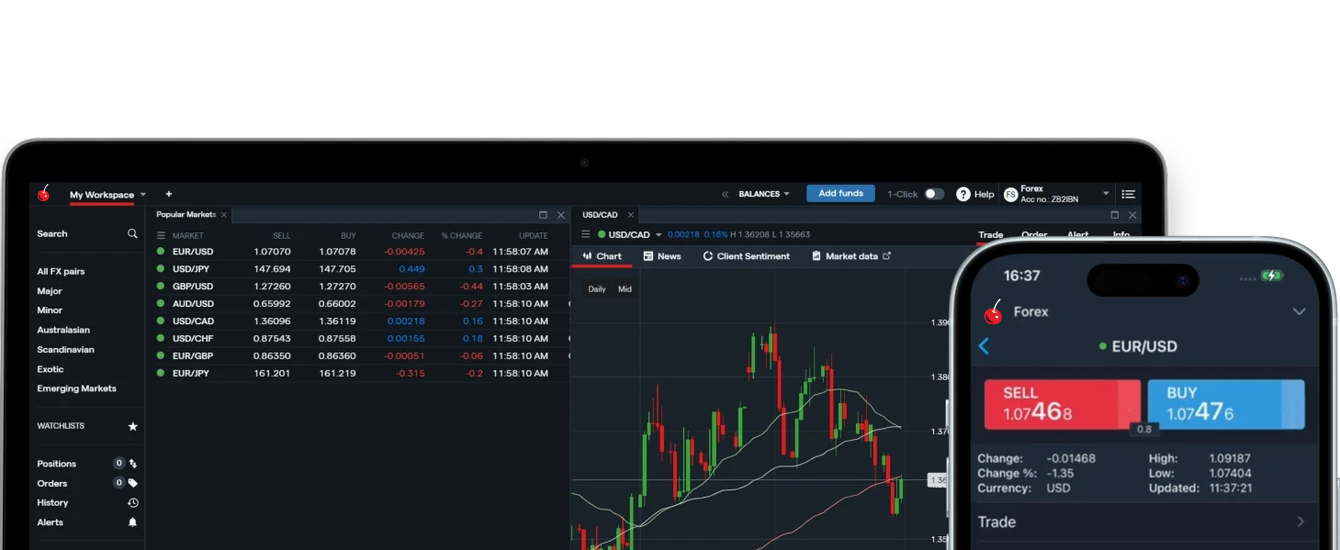Tap the red SELL button on phone
1340x550 pixels.
tap(1062, 404)
